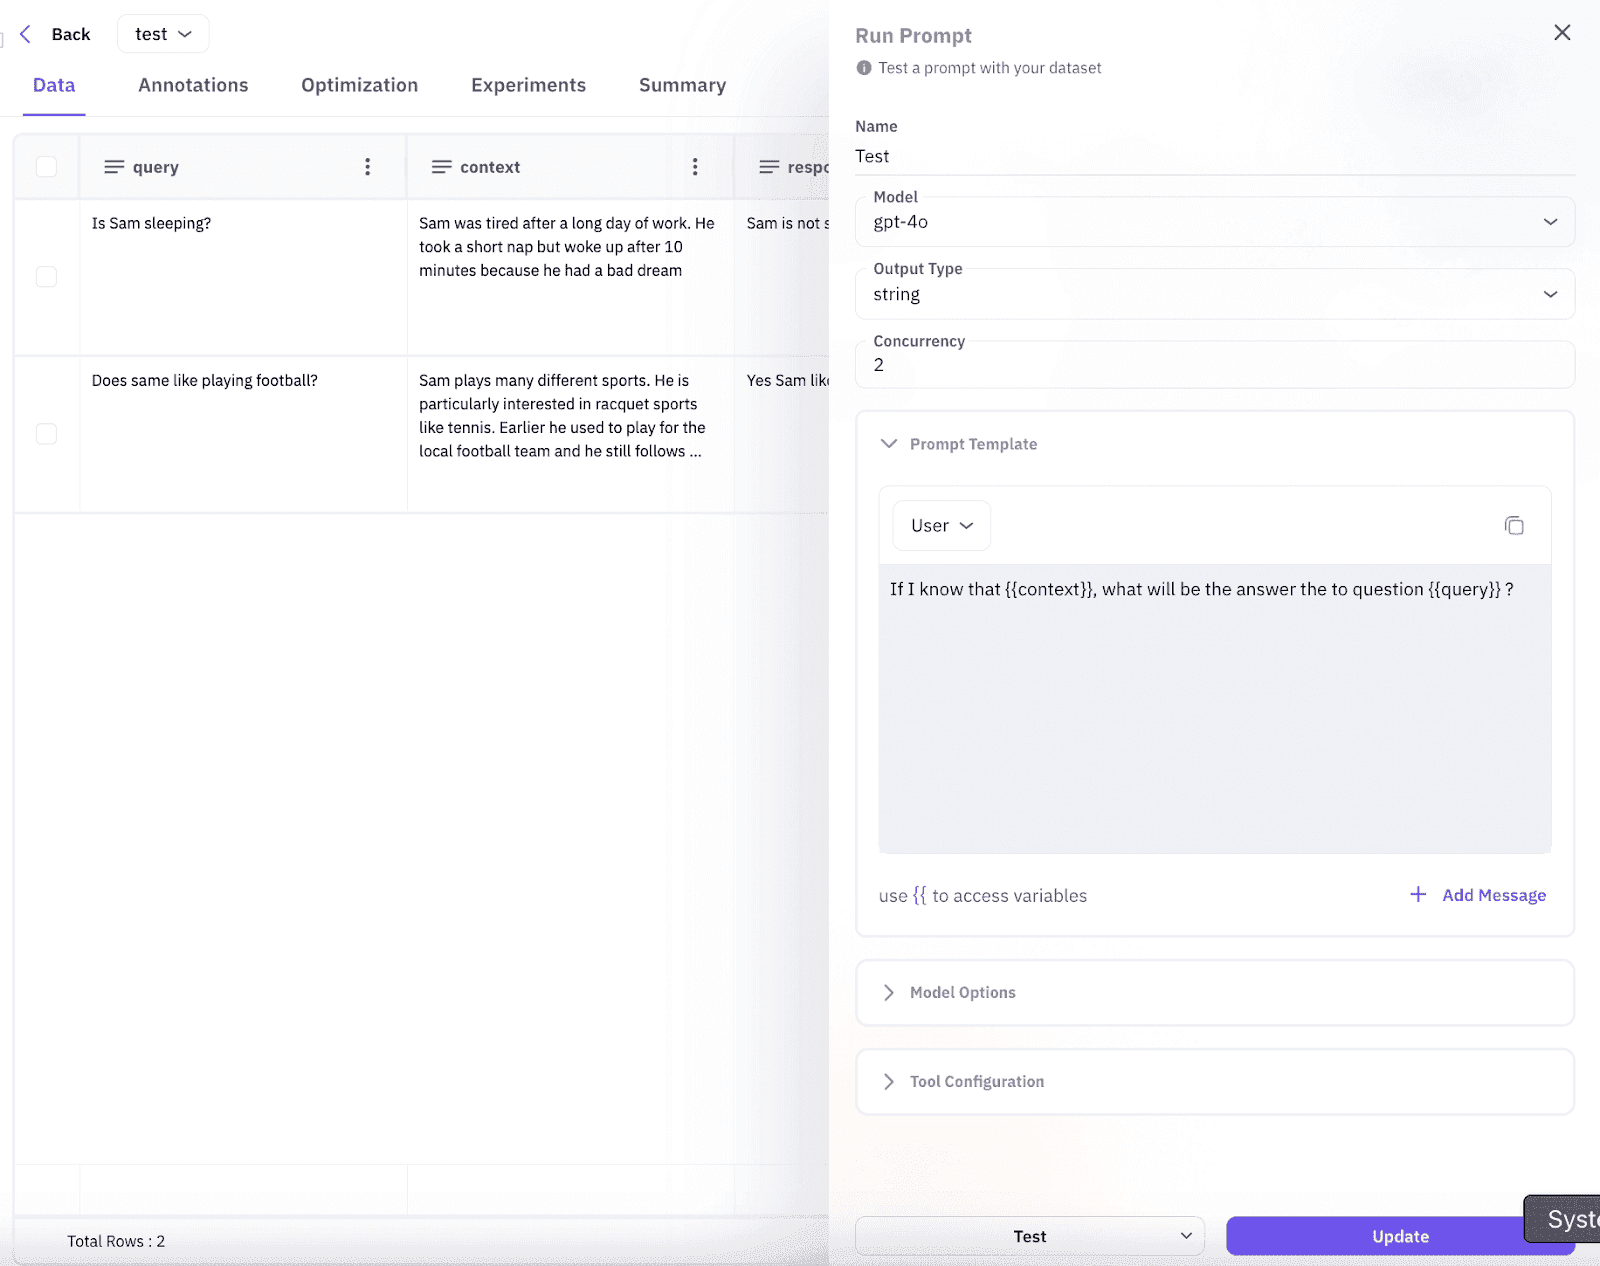Click the 'Sam plays many different sports' cell
Image resolution: width=1600 pixels, height=1266 pixels.
pos(570,434)
